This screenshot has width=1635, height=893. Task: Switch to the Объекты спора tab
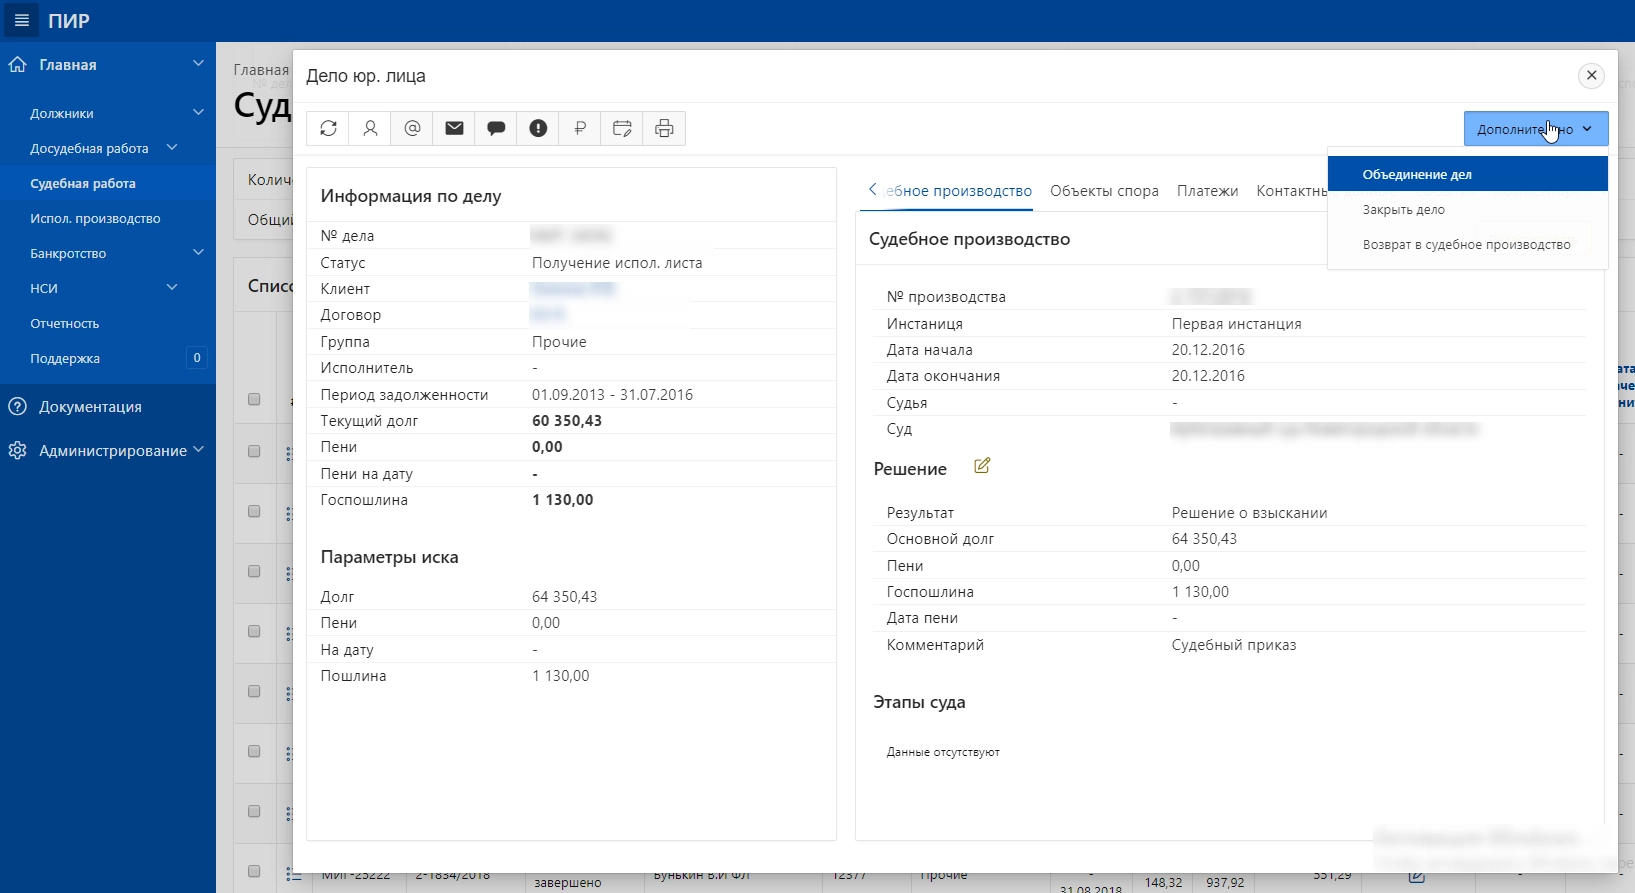click(x=1104, y=191)
